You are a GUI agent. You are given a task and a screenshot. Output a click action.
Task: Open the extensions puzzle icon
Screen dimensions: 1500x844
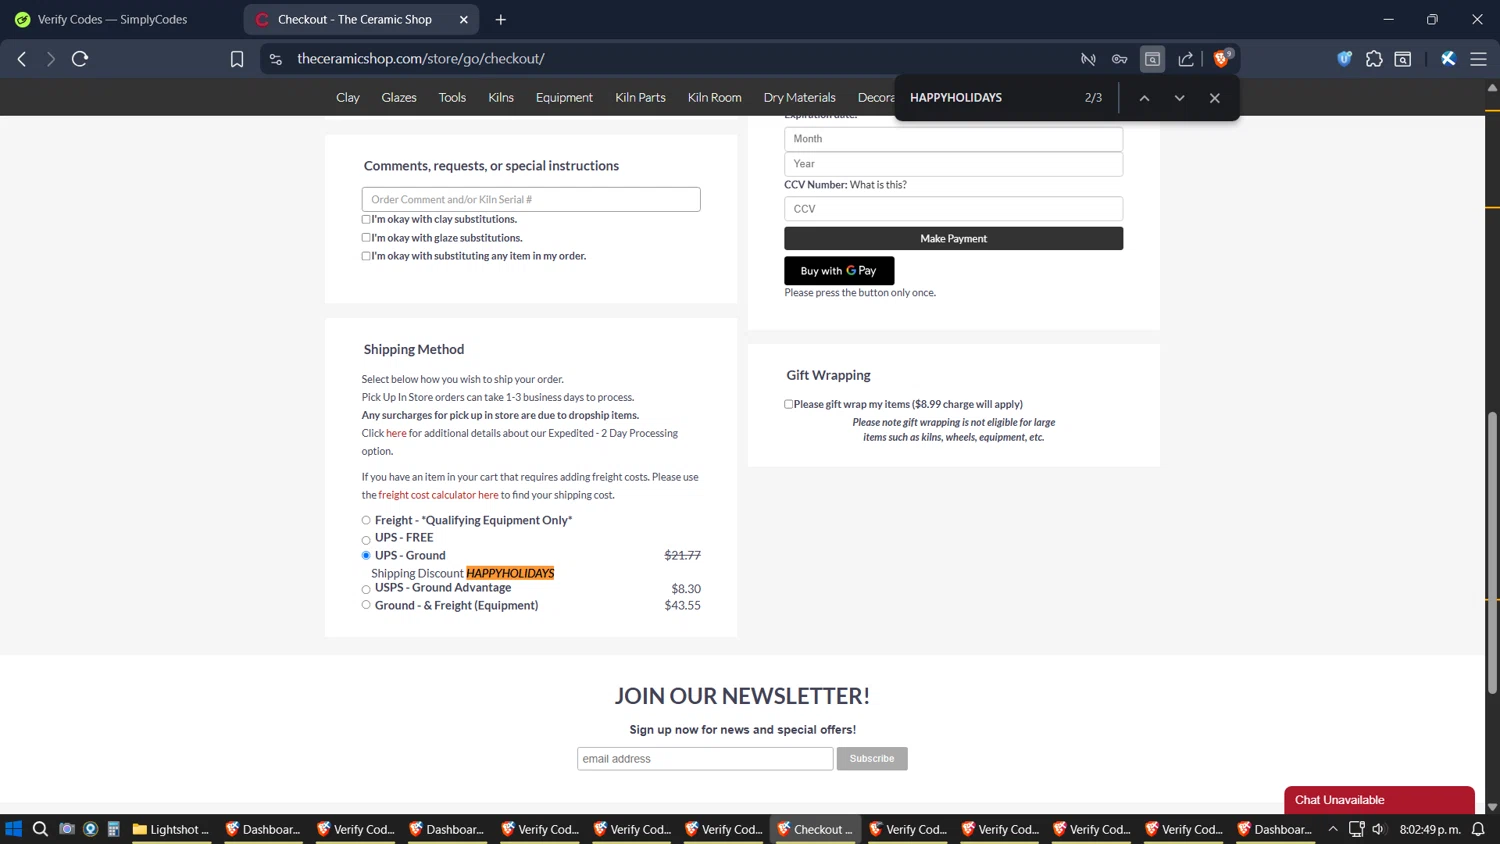1374,59
